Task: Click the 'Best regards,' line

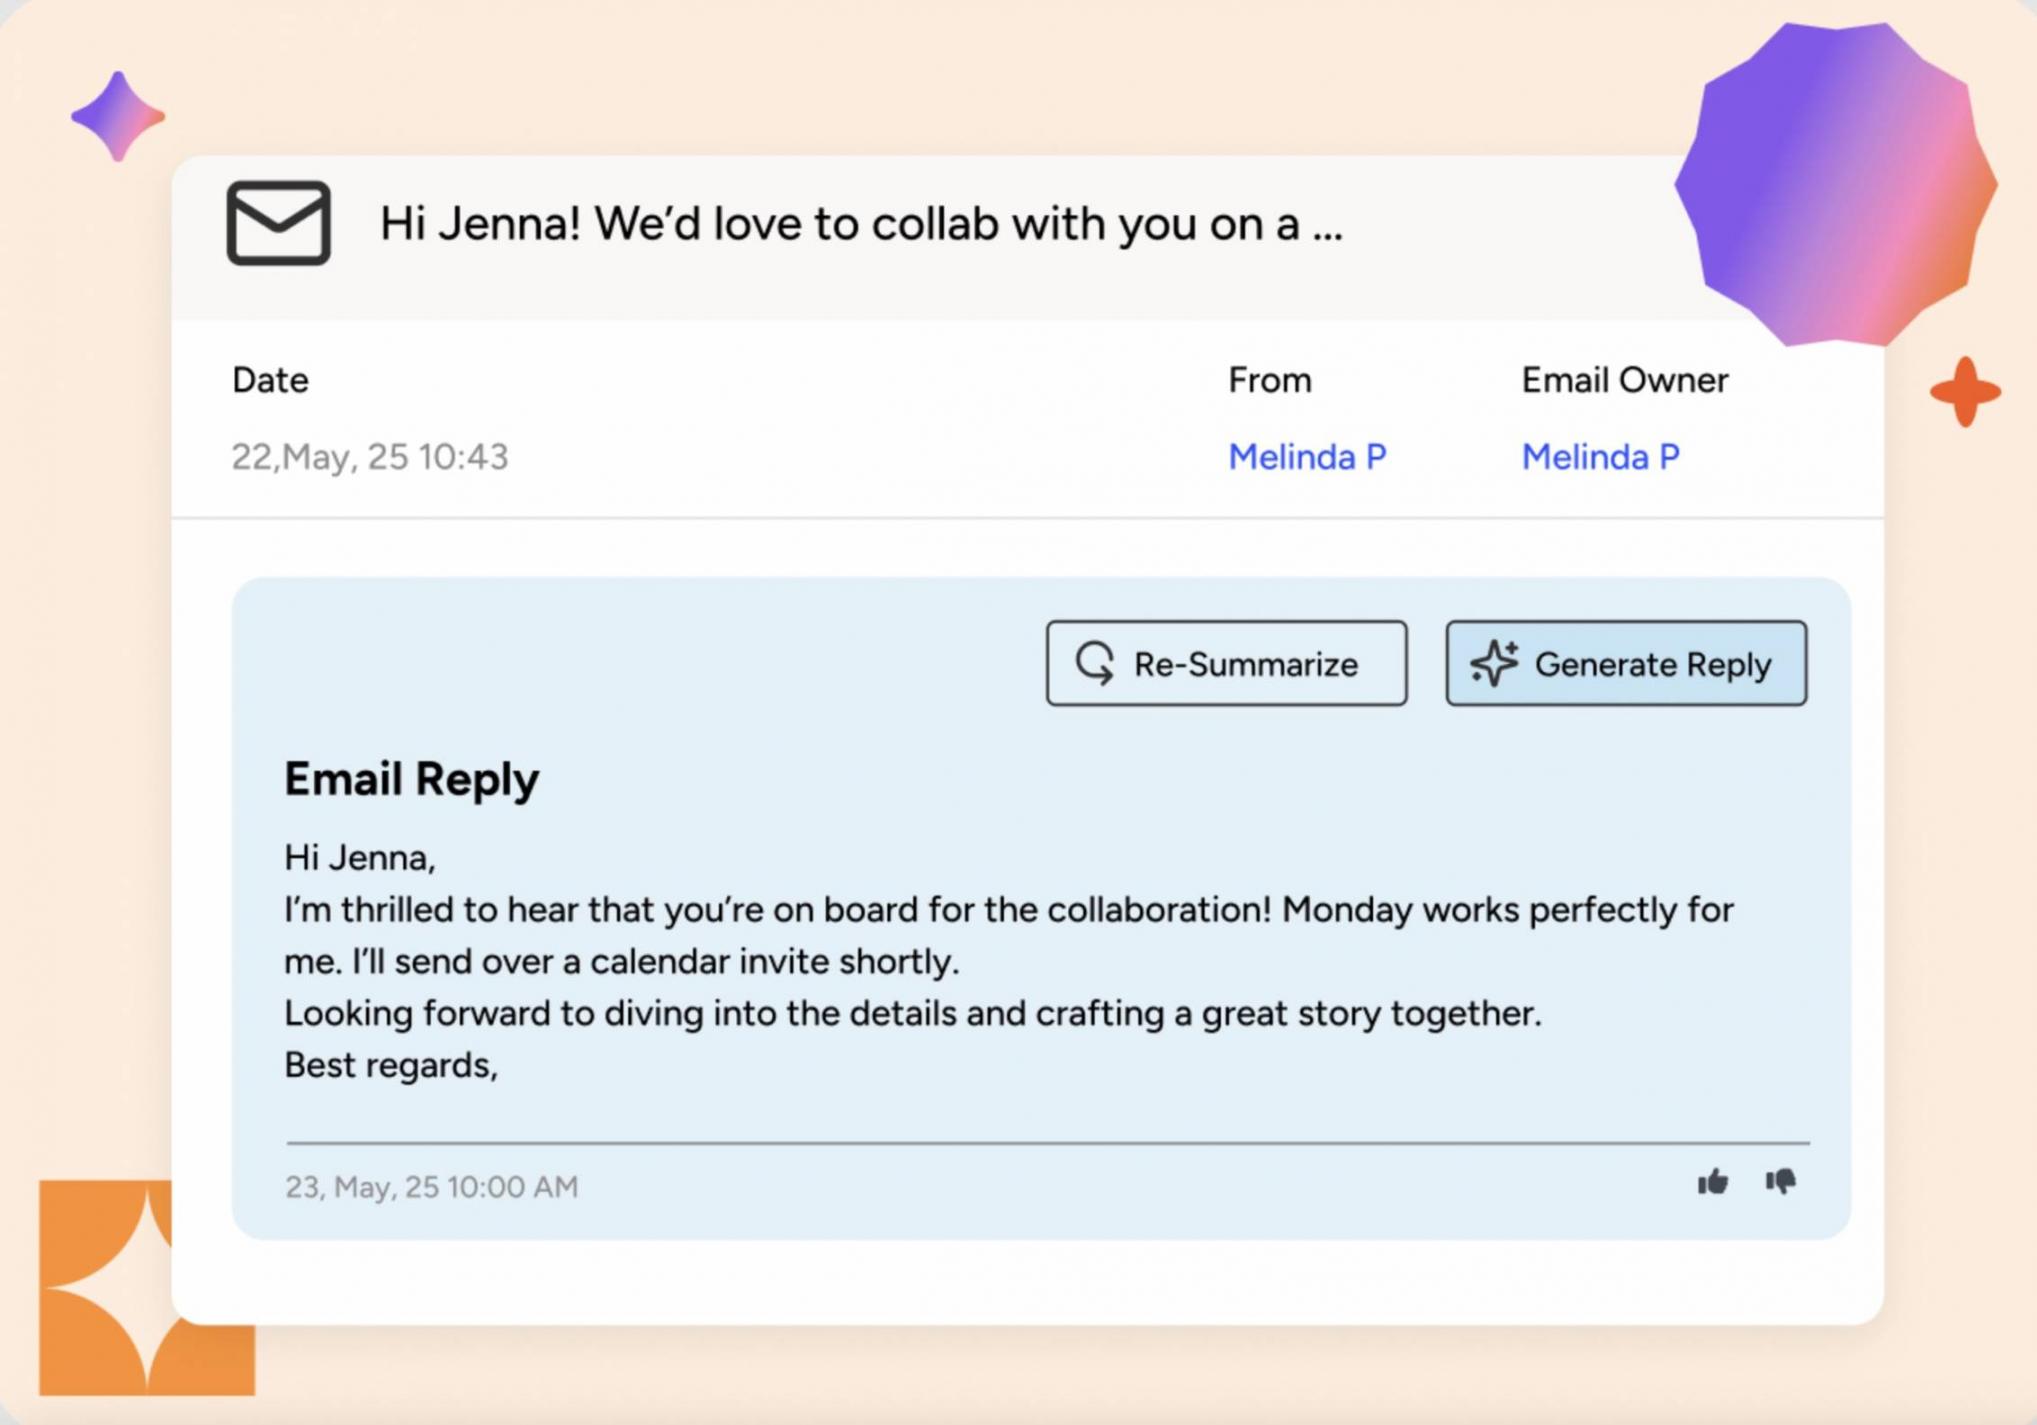Action: 391,1065
